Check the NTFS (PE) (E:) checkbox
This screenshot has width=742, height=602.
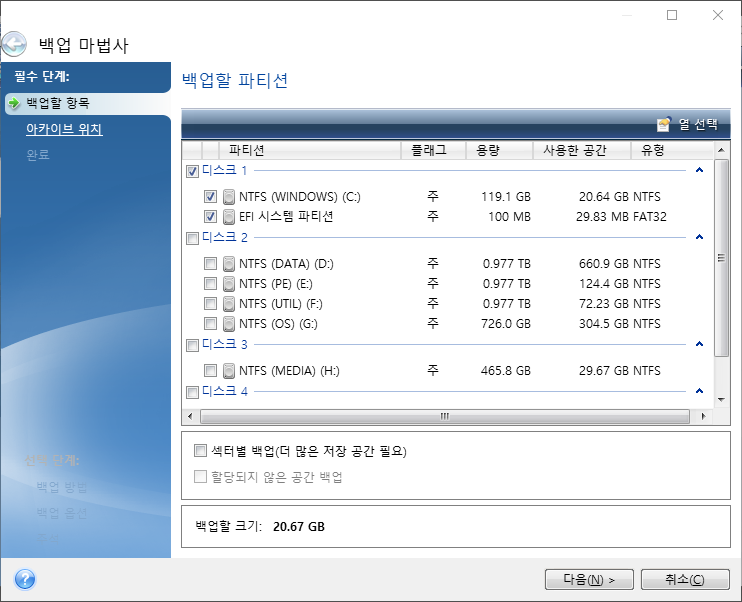[210, 283]
